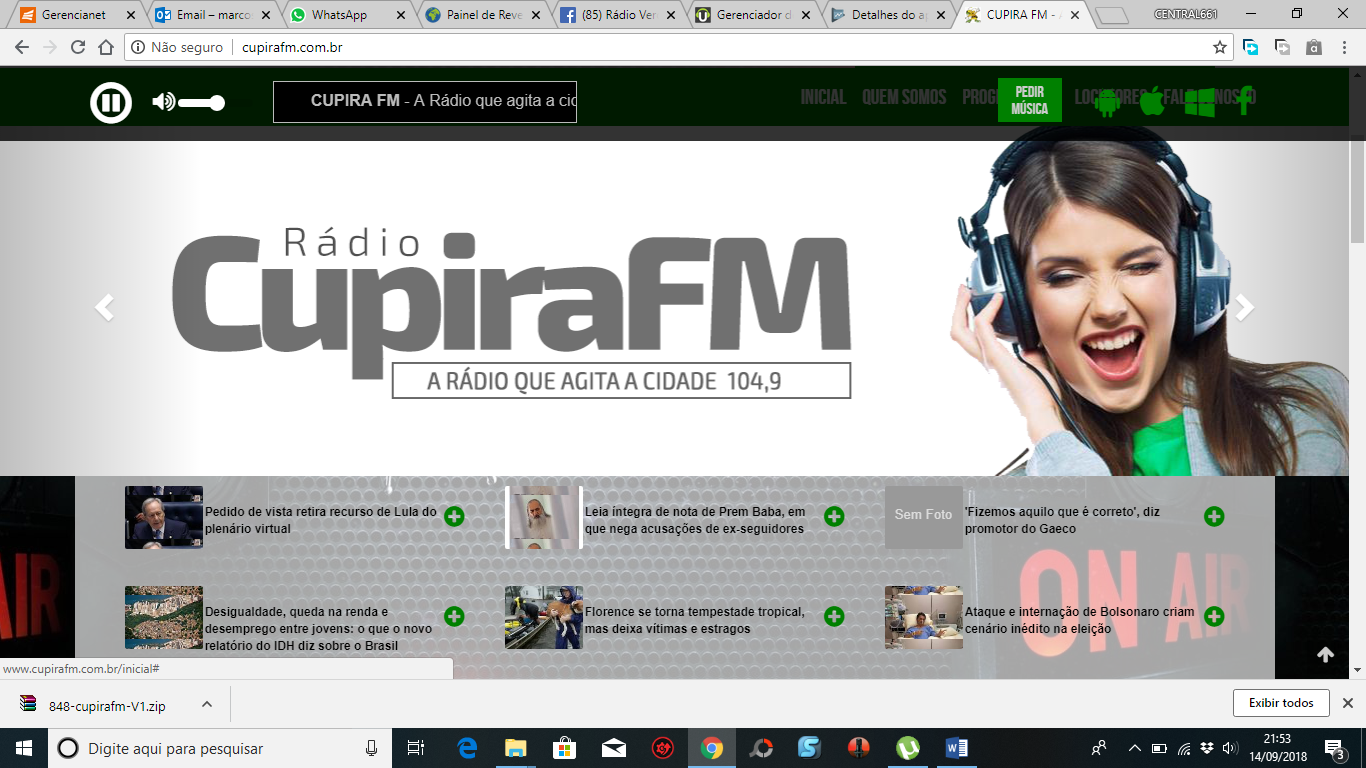
Task: Open the 'Fizemos aquilo que é correto' headline
Action: (1062, 520)
